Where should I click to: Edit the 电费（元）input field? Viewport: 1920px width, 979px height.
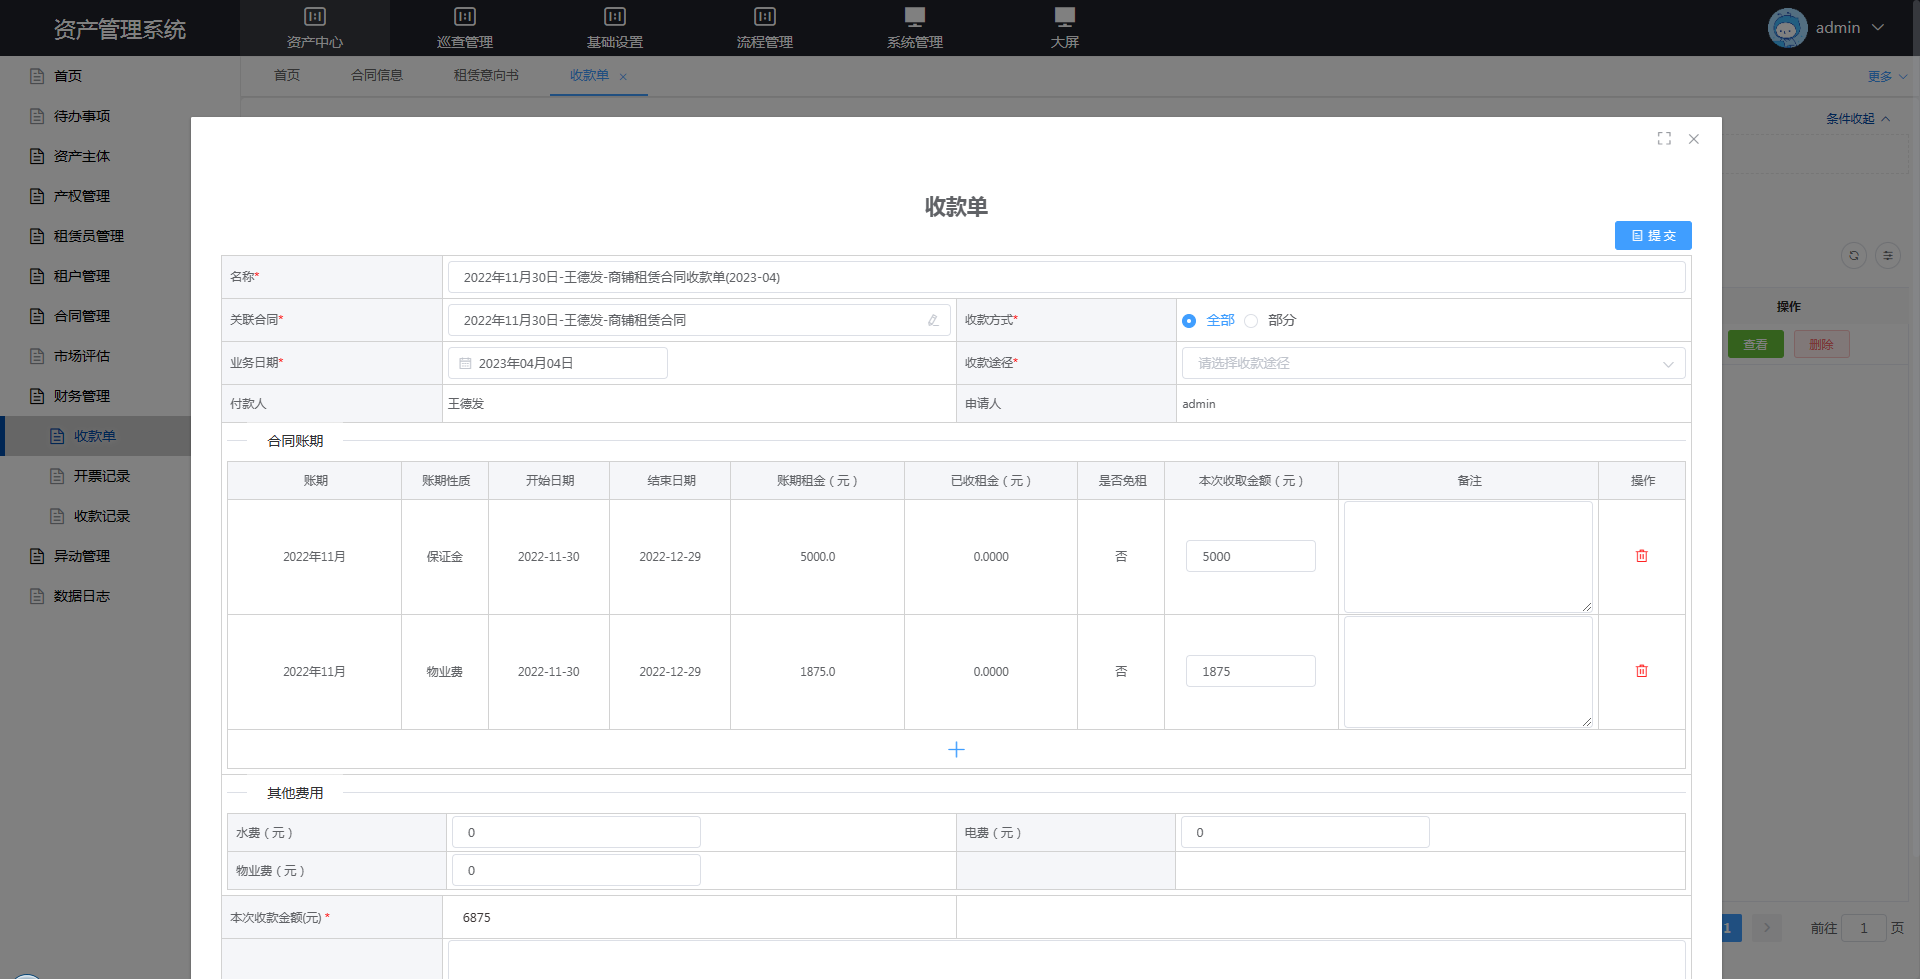[x=1305, y=832]
